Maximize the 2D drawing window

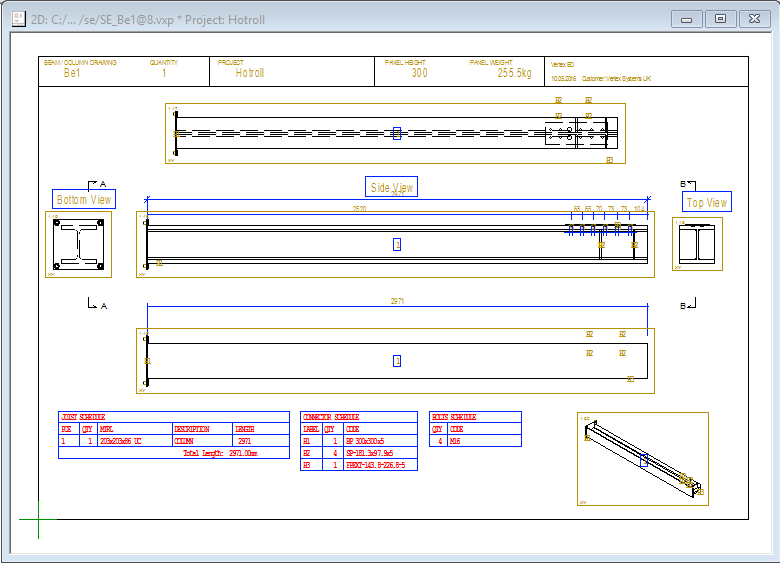[x=720, y=19]
